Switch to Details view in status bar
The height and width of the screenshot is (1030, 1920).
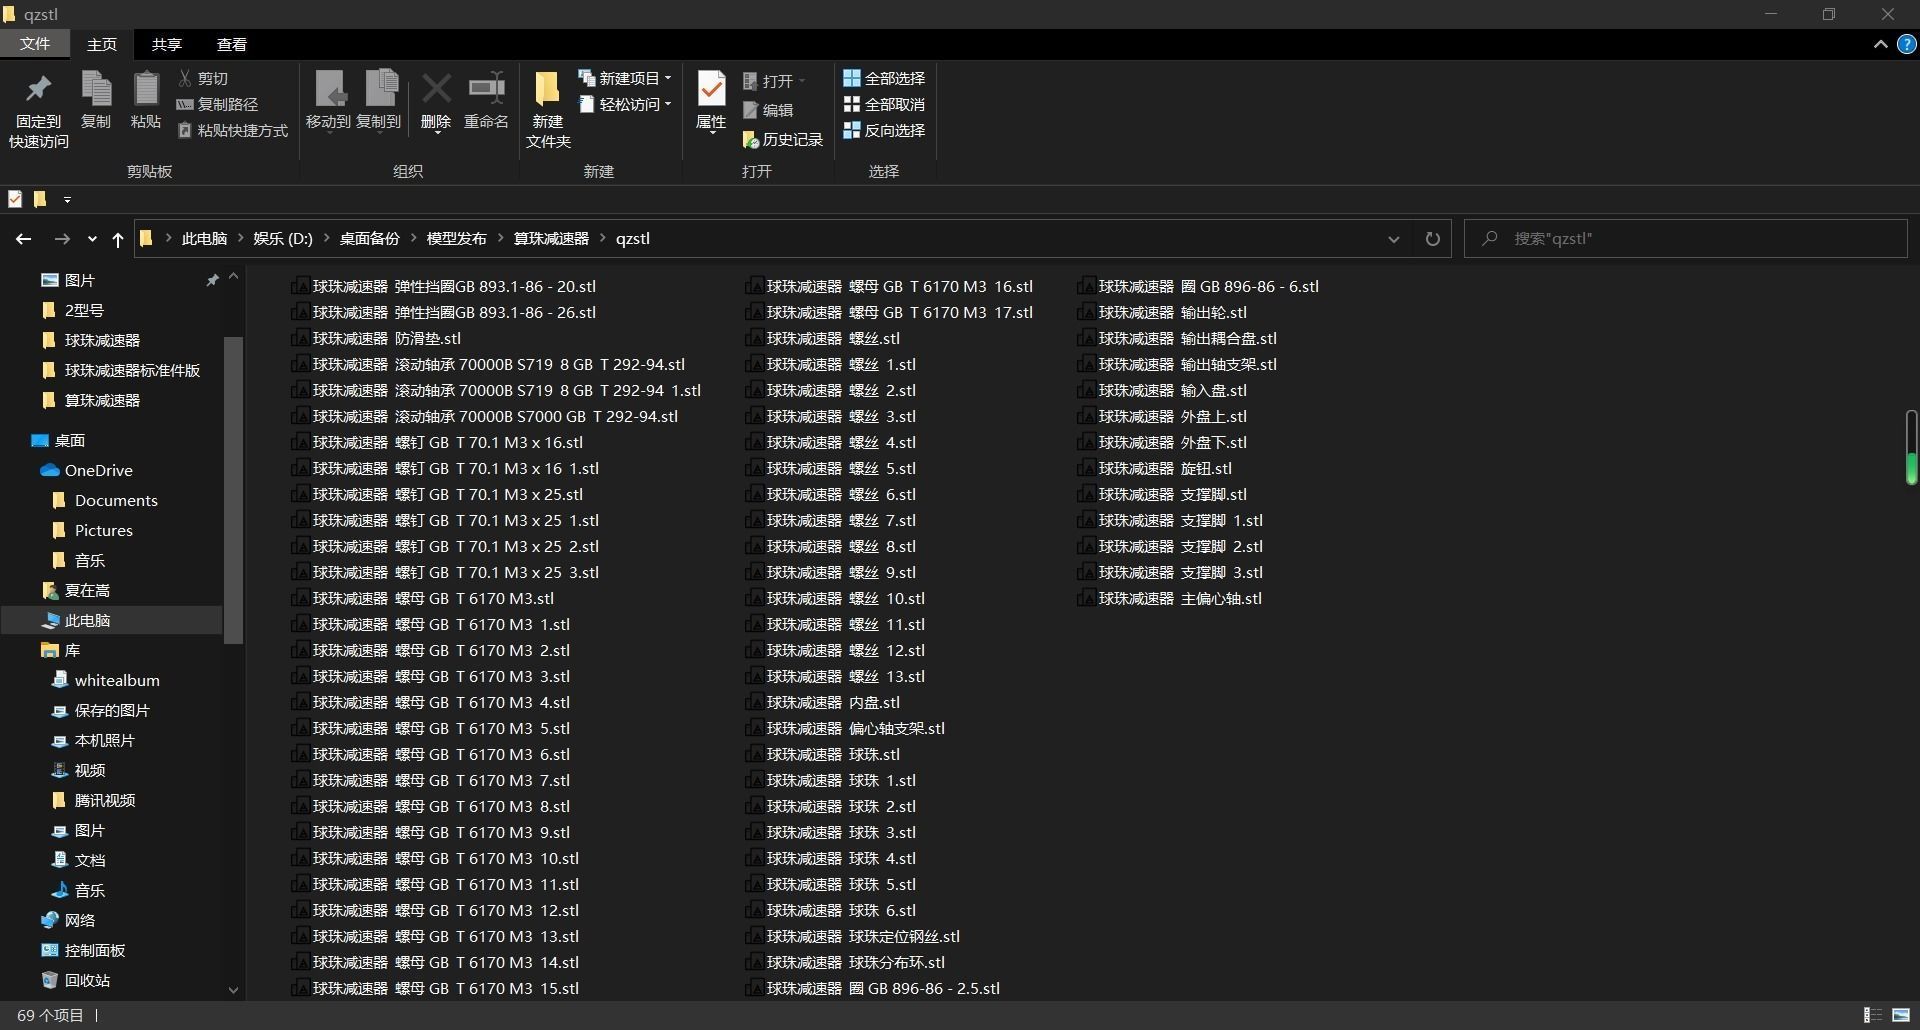1873,1015
